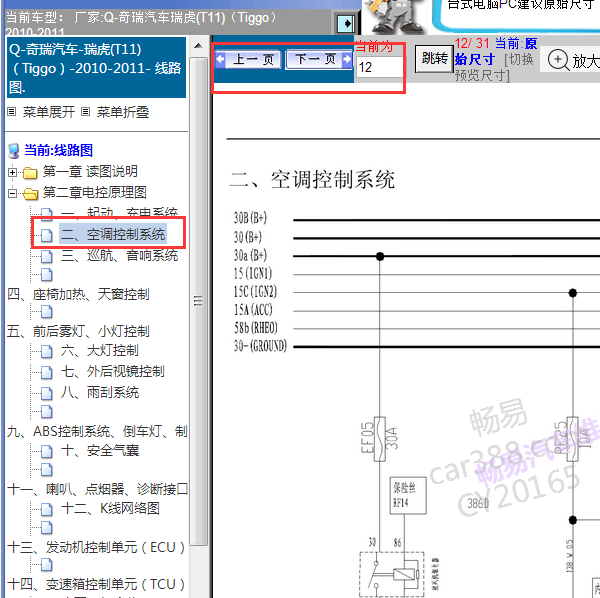The image size is (600, 598).
Task: Select 四、座椅加热、天窗控制 entry
Action: click(x=78, y=294)
